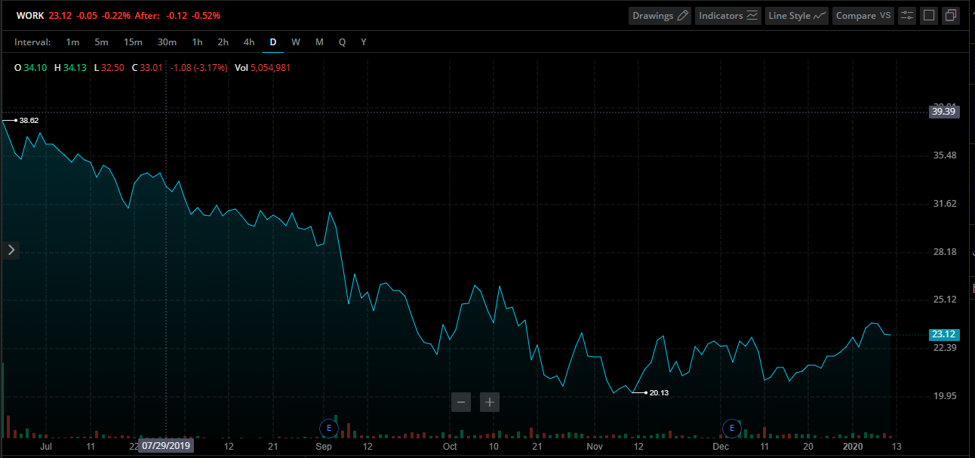Screen dimensions: 975x458
Task: Click the WORK ticker symbol
Action: pyautogui.click(x=30, y=15)
